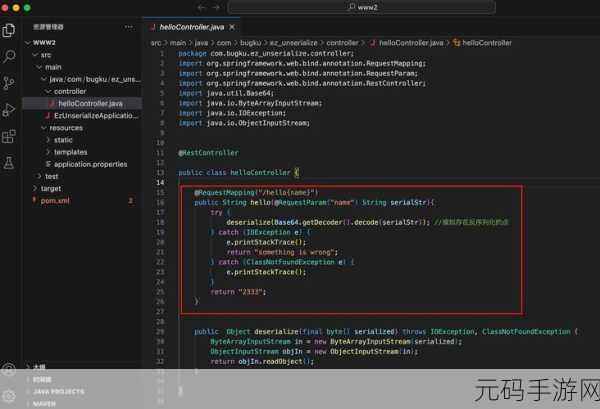Click the @RequestMapping annotation line
Viewport: 600px width, 409px height.
(256, 192)
